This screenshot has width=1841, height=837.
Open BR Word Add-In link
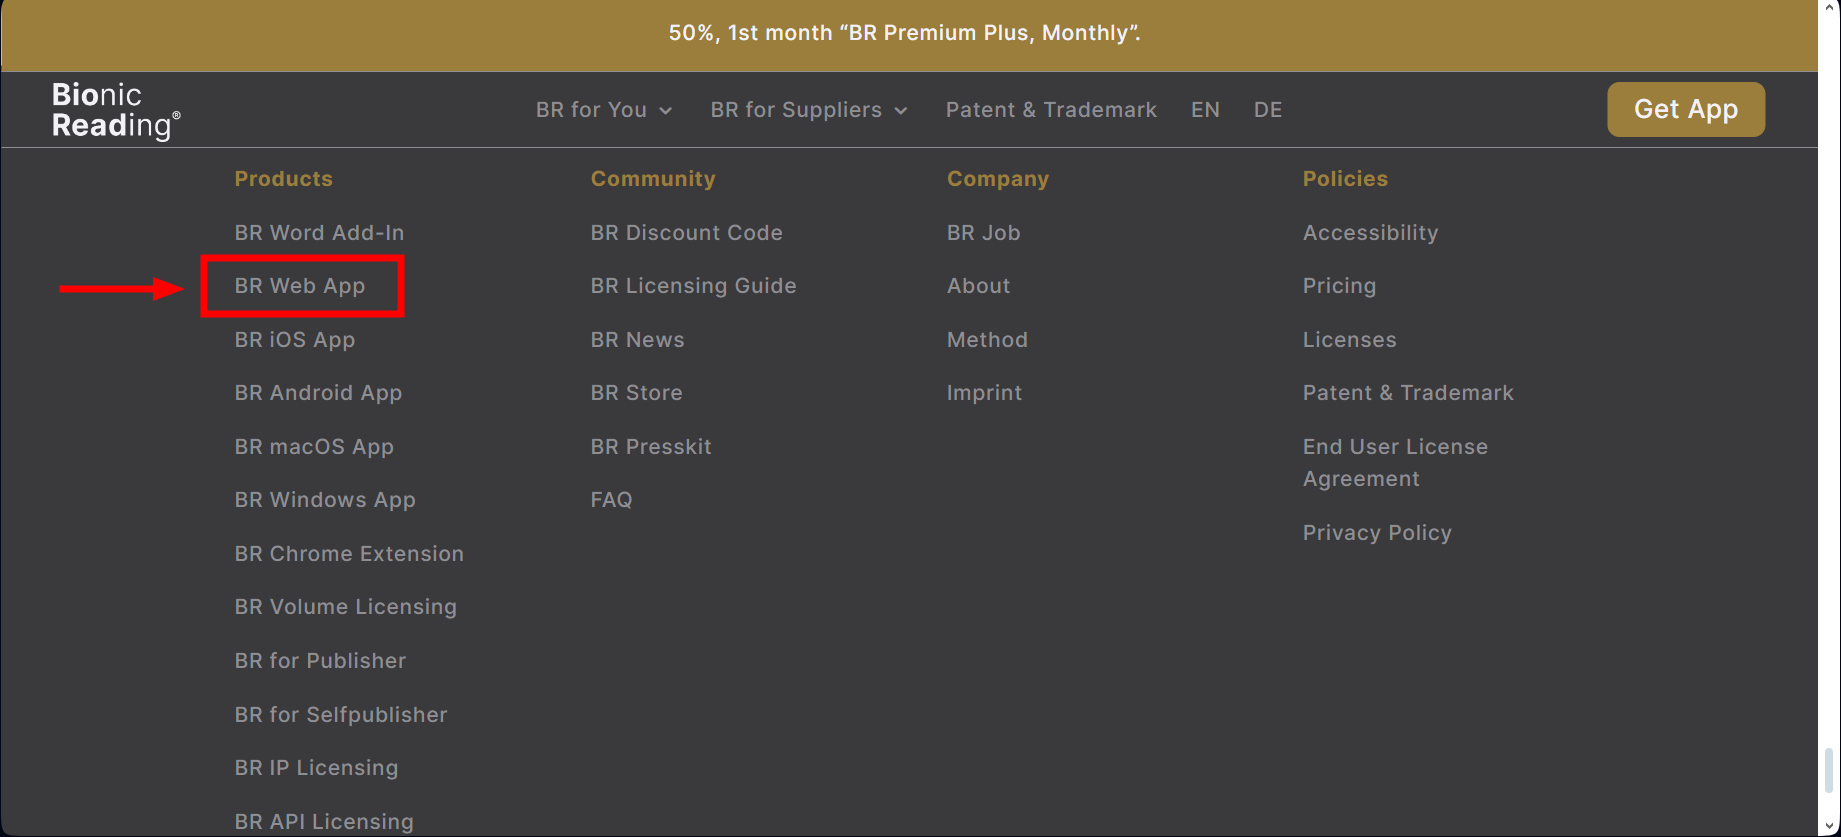[319, 233]
